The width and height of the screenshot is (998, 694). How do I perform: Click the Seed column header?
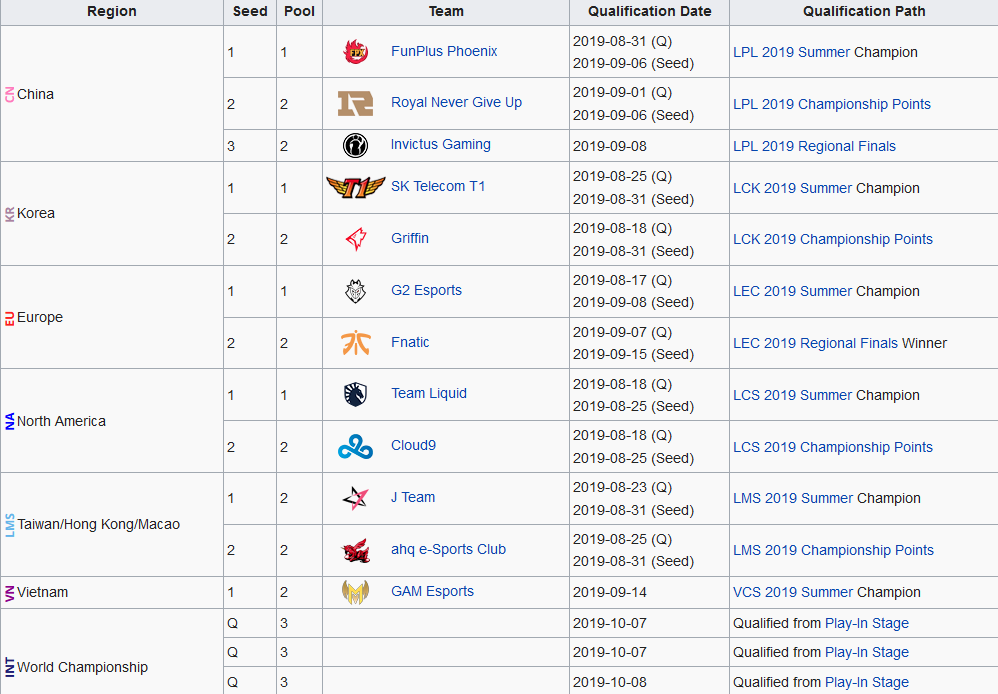pyautogui.click(x=249, y=12)
